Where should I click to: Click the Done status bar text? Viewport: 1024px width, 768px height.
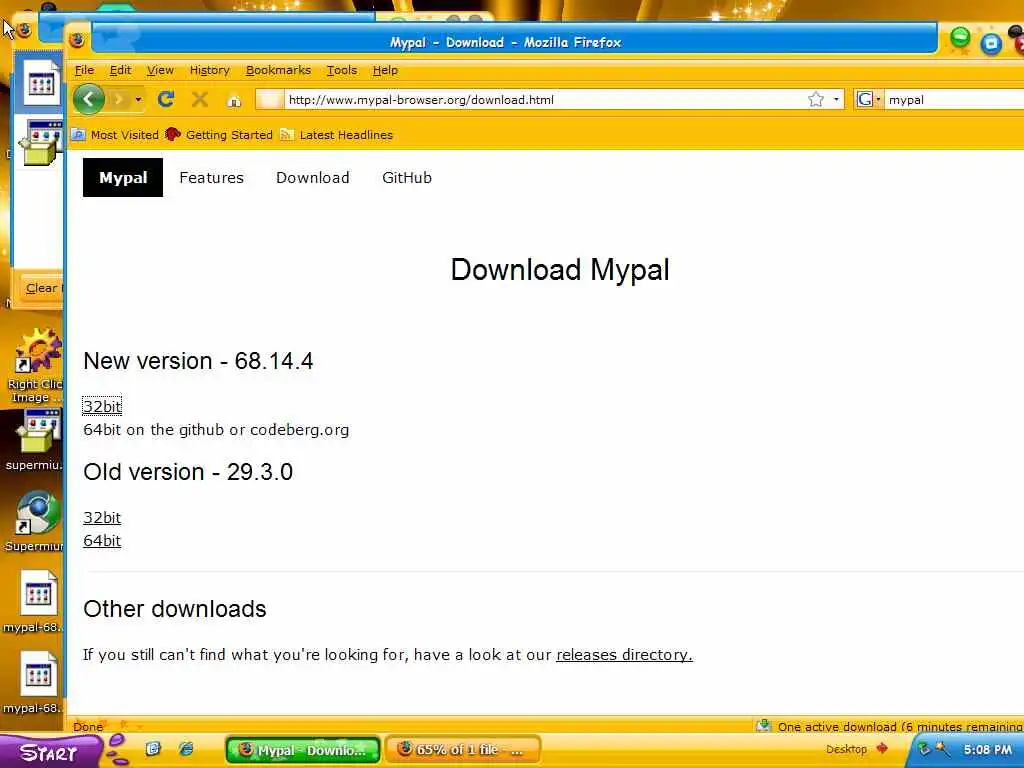pos(88,726)
